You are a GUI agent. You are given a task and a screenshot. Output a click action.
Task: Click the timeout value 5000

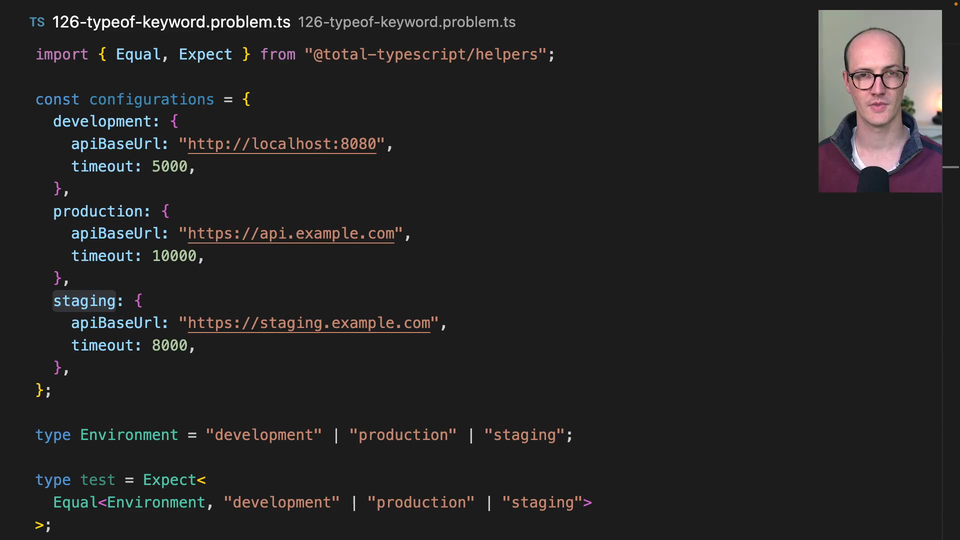[169, 166]
